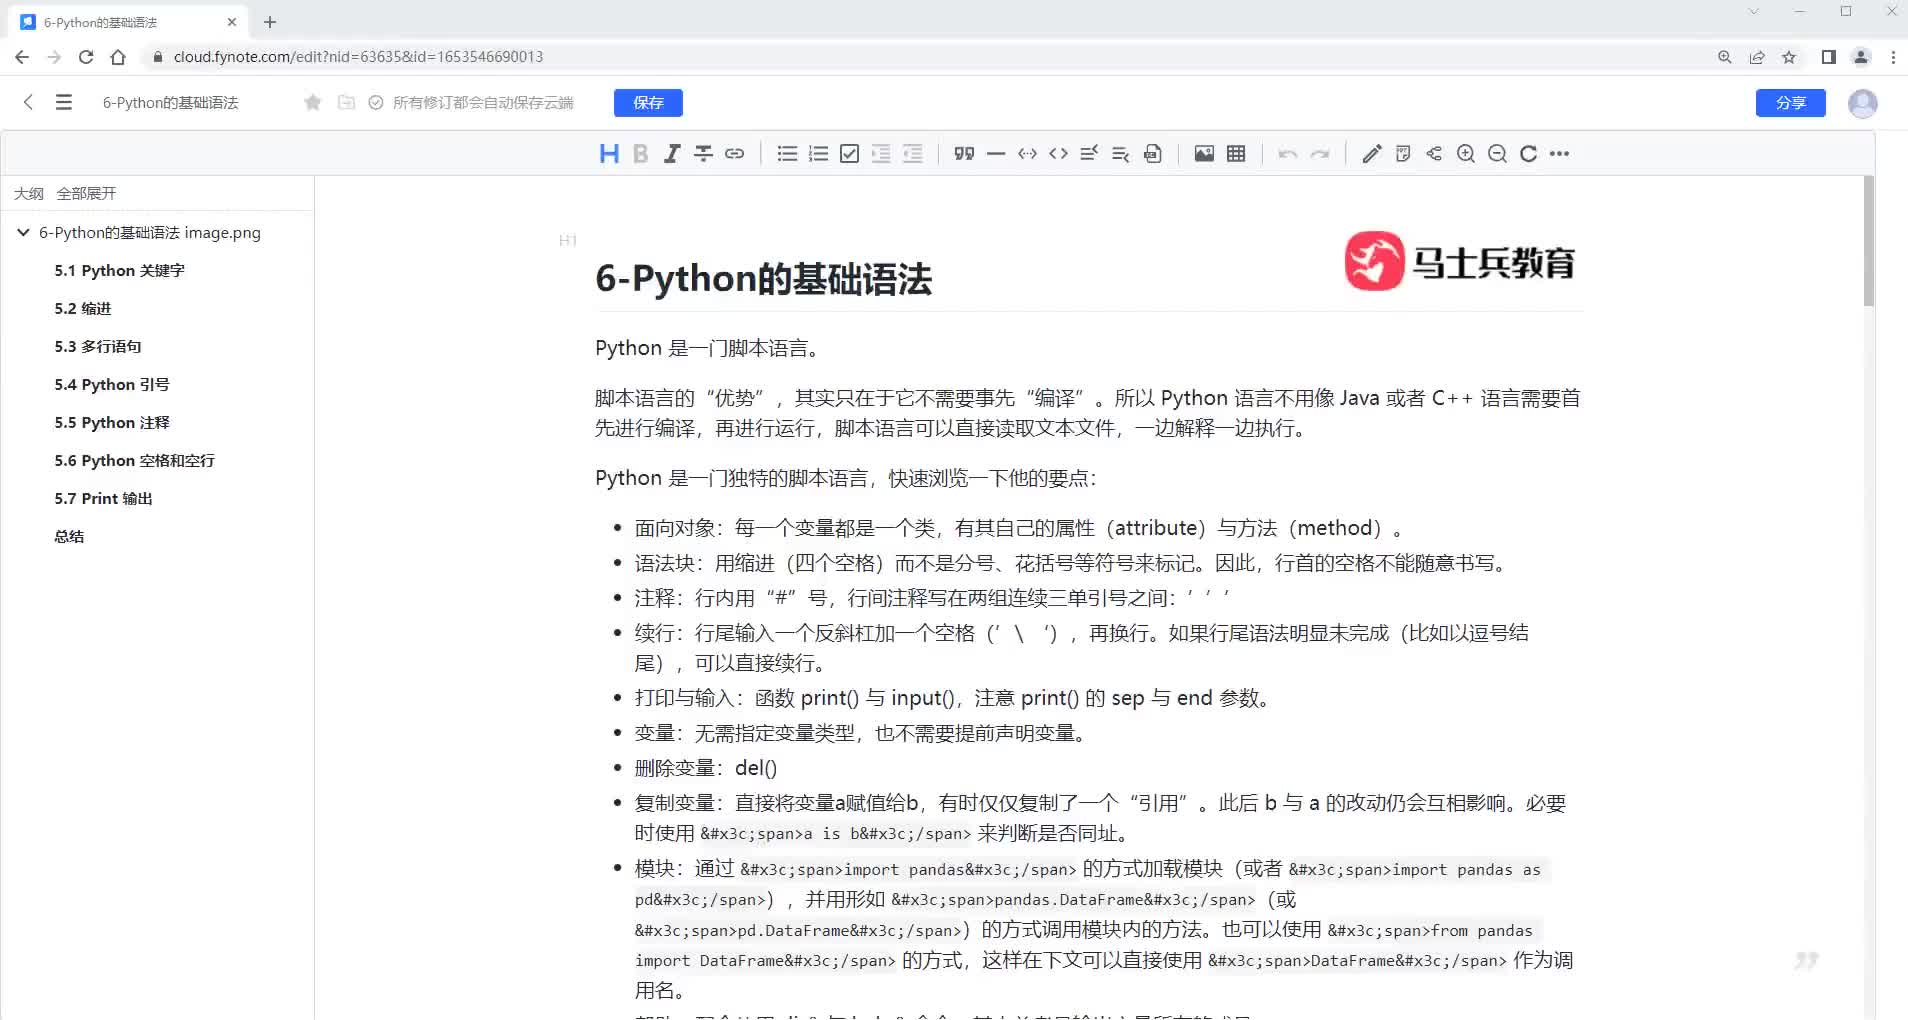Undo the last edit
This screenshot has height=1020, width=1908.
click(x=1288, y=154)
